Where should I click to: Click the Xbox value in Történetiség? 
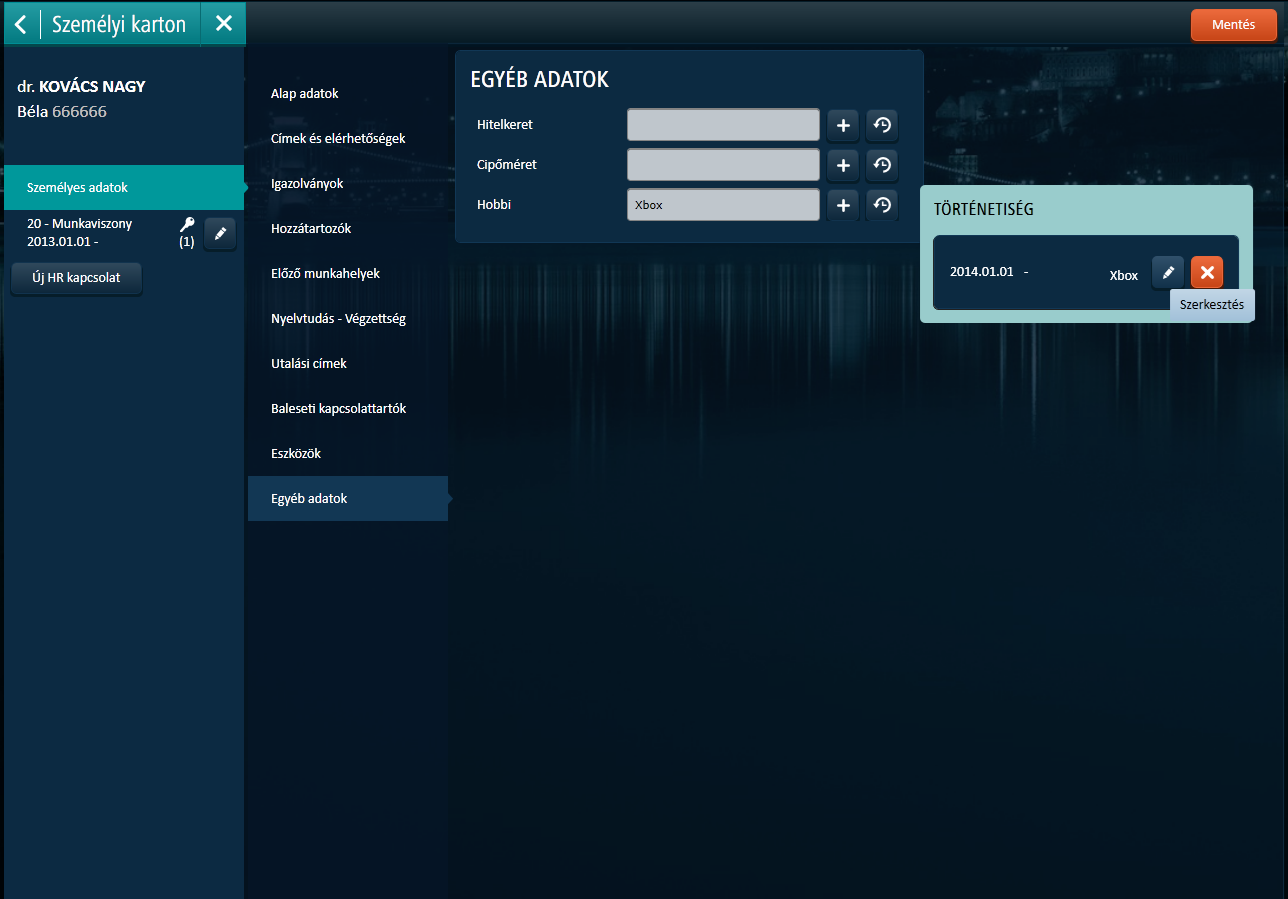1124,276
